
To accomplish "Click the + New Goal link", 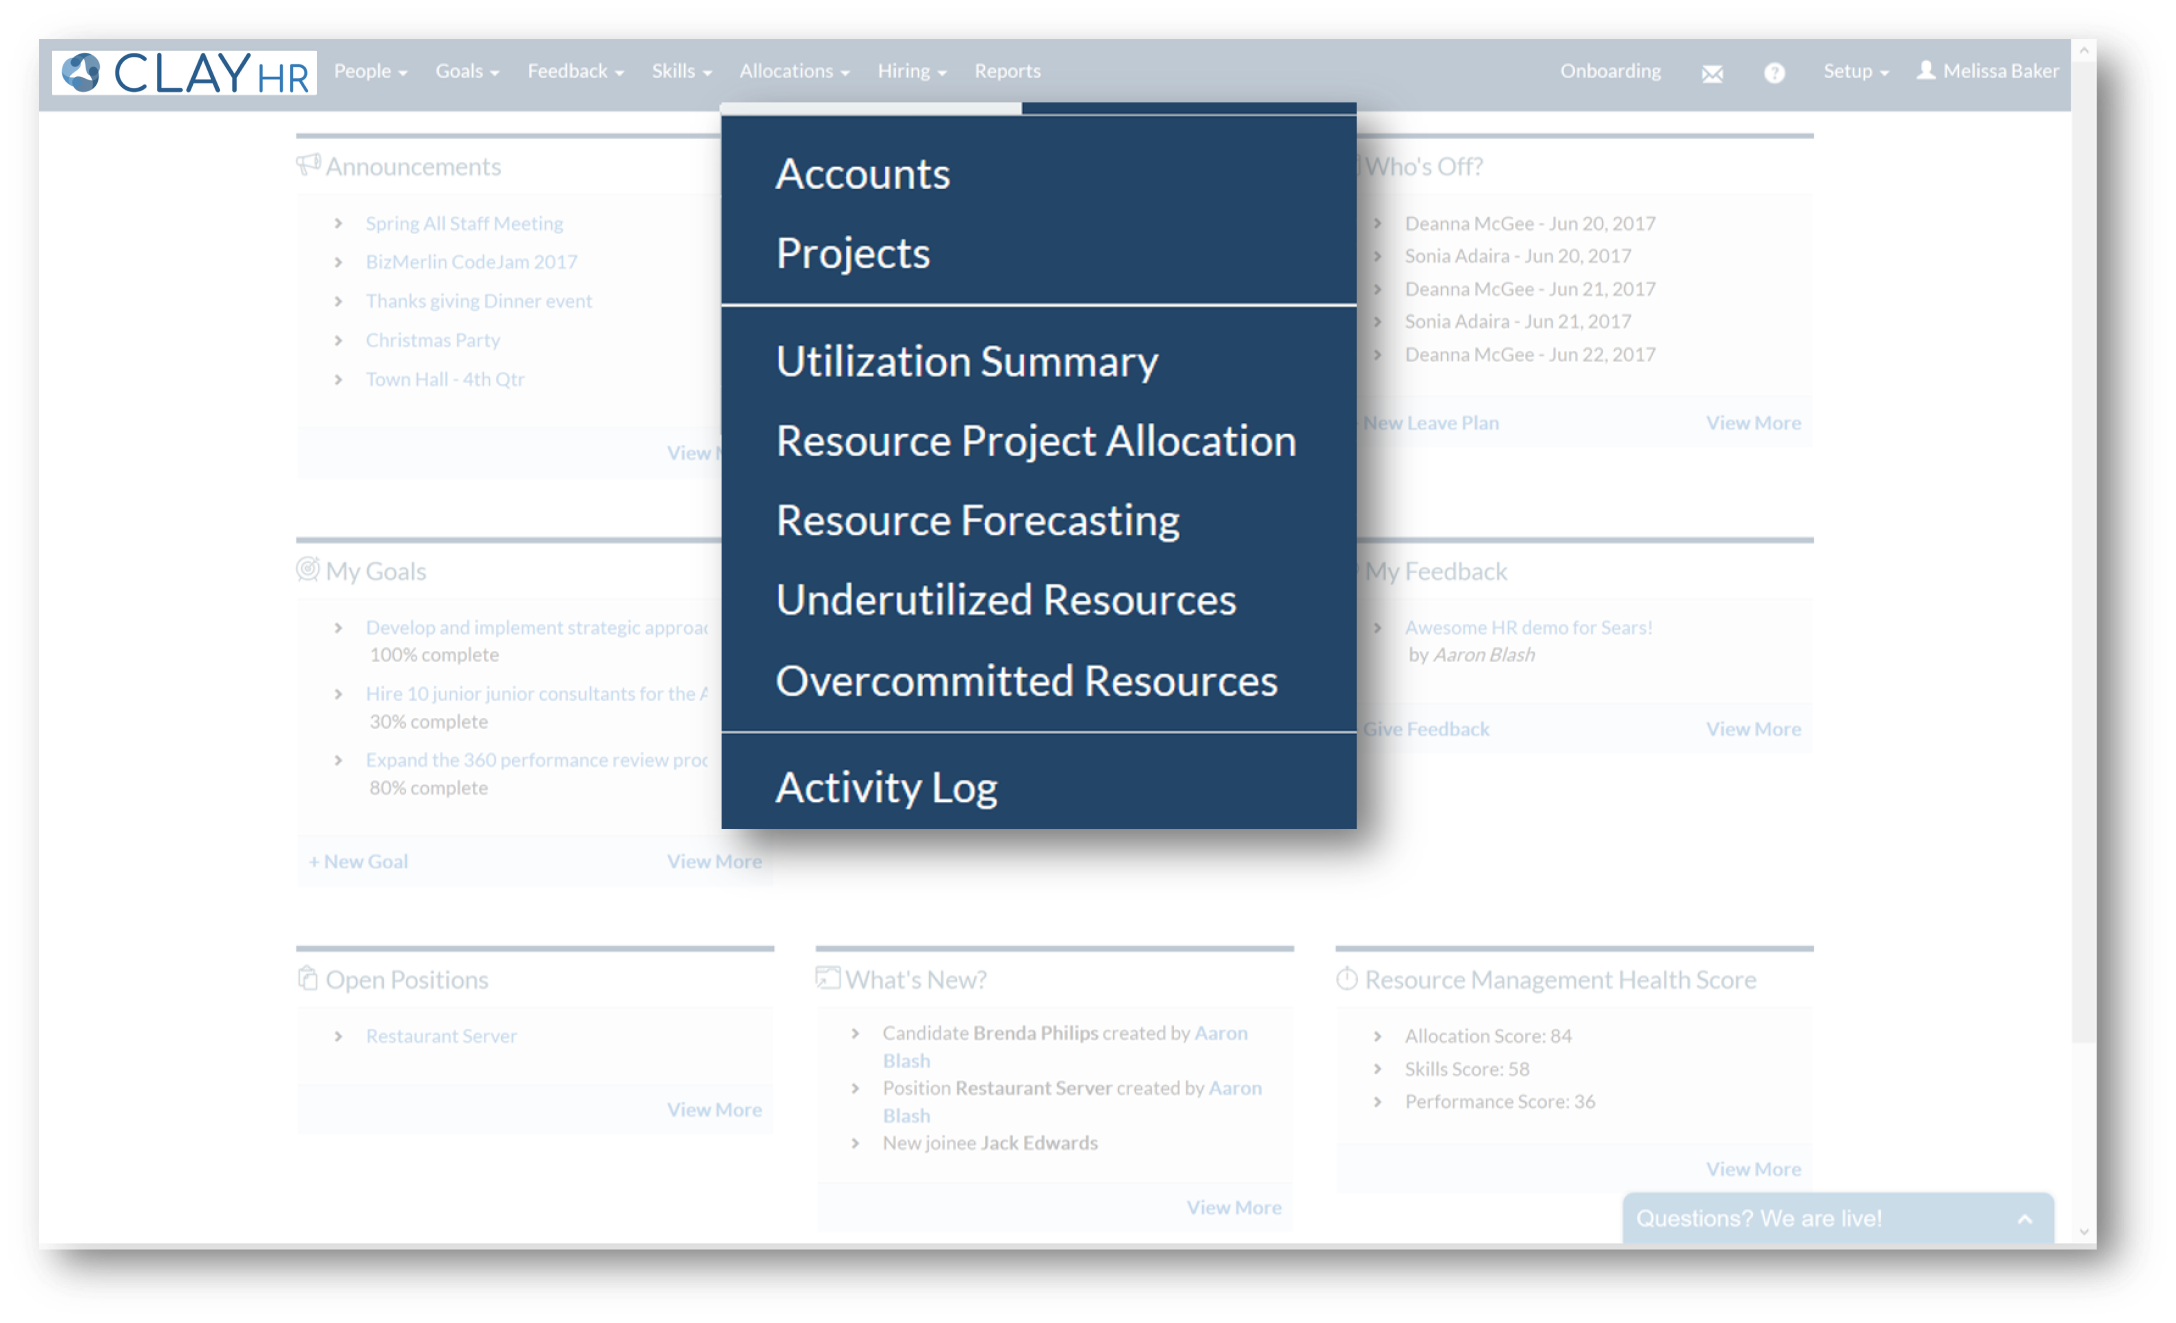I will click(358, 861).
